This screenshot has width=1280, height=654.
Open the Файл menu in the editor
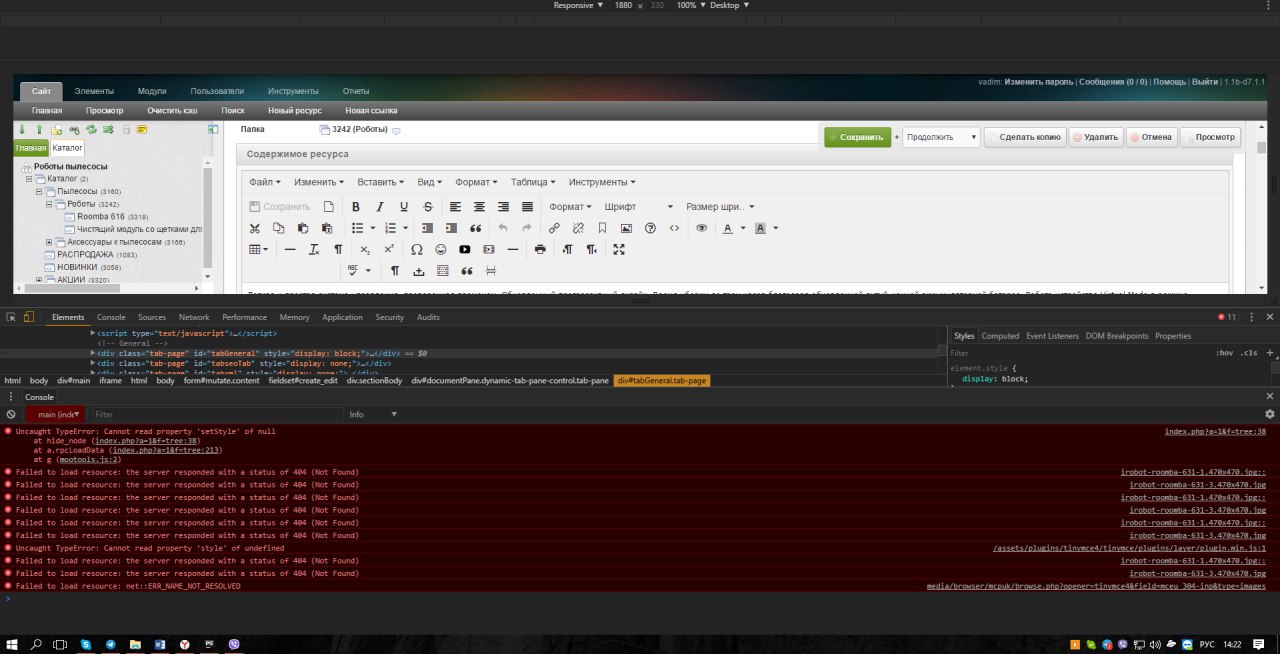pyautogui.click(x=265, y=182)
